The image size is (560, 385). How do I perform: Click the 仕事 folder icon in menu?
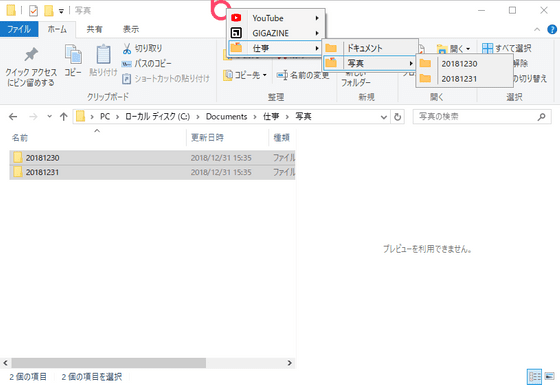pyautogui.click(x=236, y=48)
